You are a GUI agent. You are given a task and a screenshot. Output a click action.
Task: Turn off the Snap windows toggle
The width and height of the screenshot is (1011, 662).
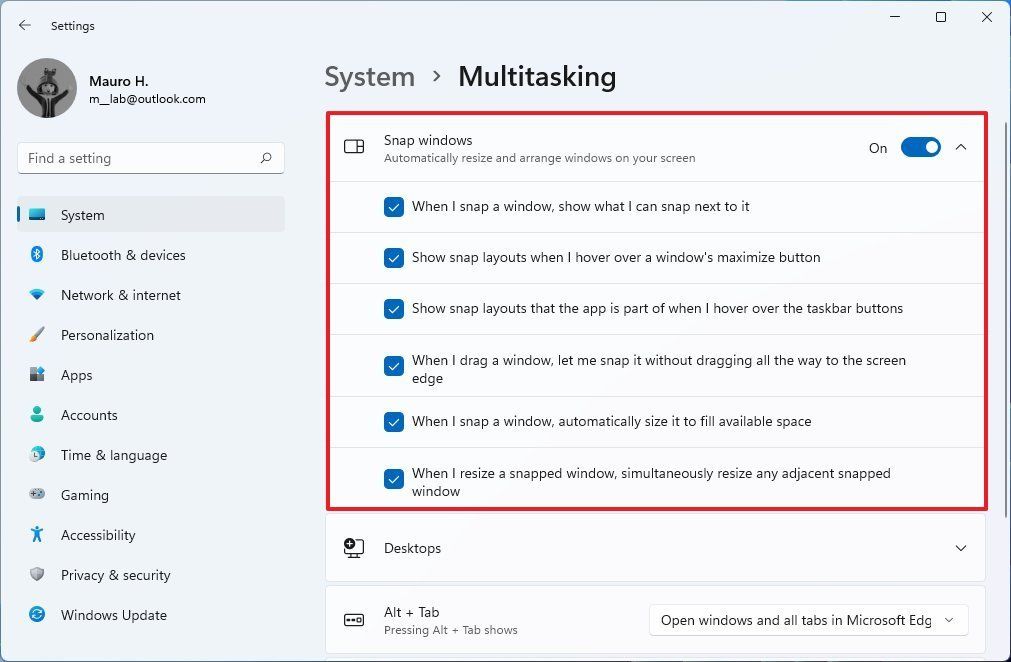(920, 147)
